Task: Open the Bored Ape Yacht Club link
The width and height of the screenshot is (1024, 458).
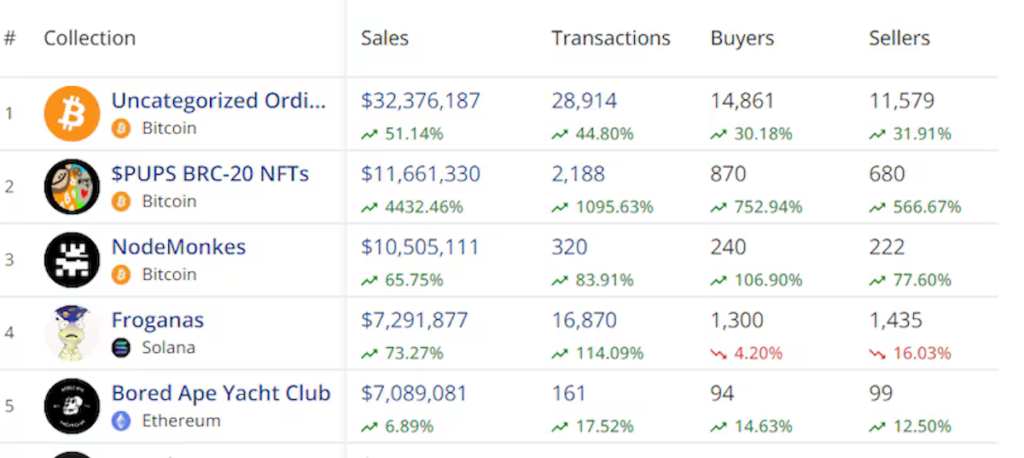Action: point(220,393)
